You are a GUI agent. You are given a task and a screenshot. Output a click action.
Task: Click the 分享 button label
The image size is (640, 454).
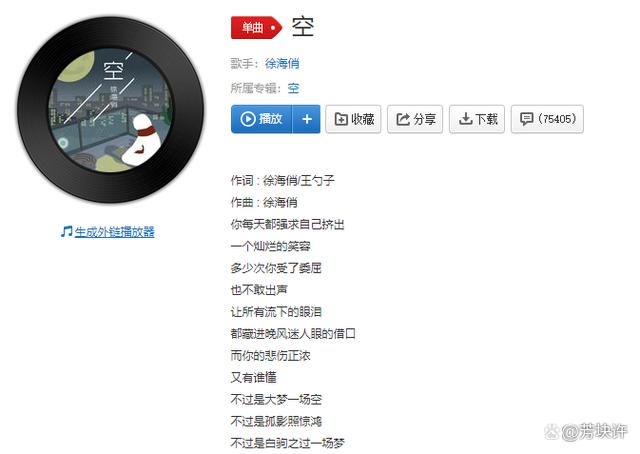(x=424, y=119)
